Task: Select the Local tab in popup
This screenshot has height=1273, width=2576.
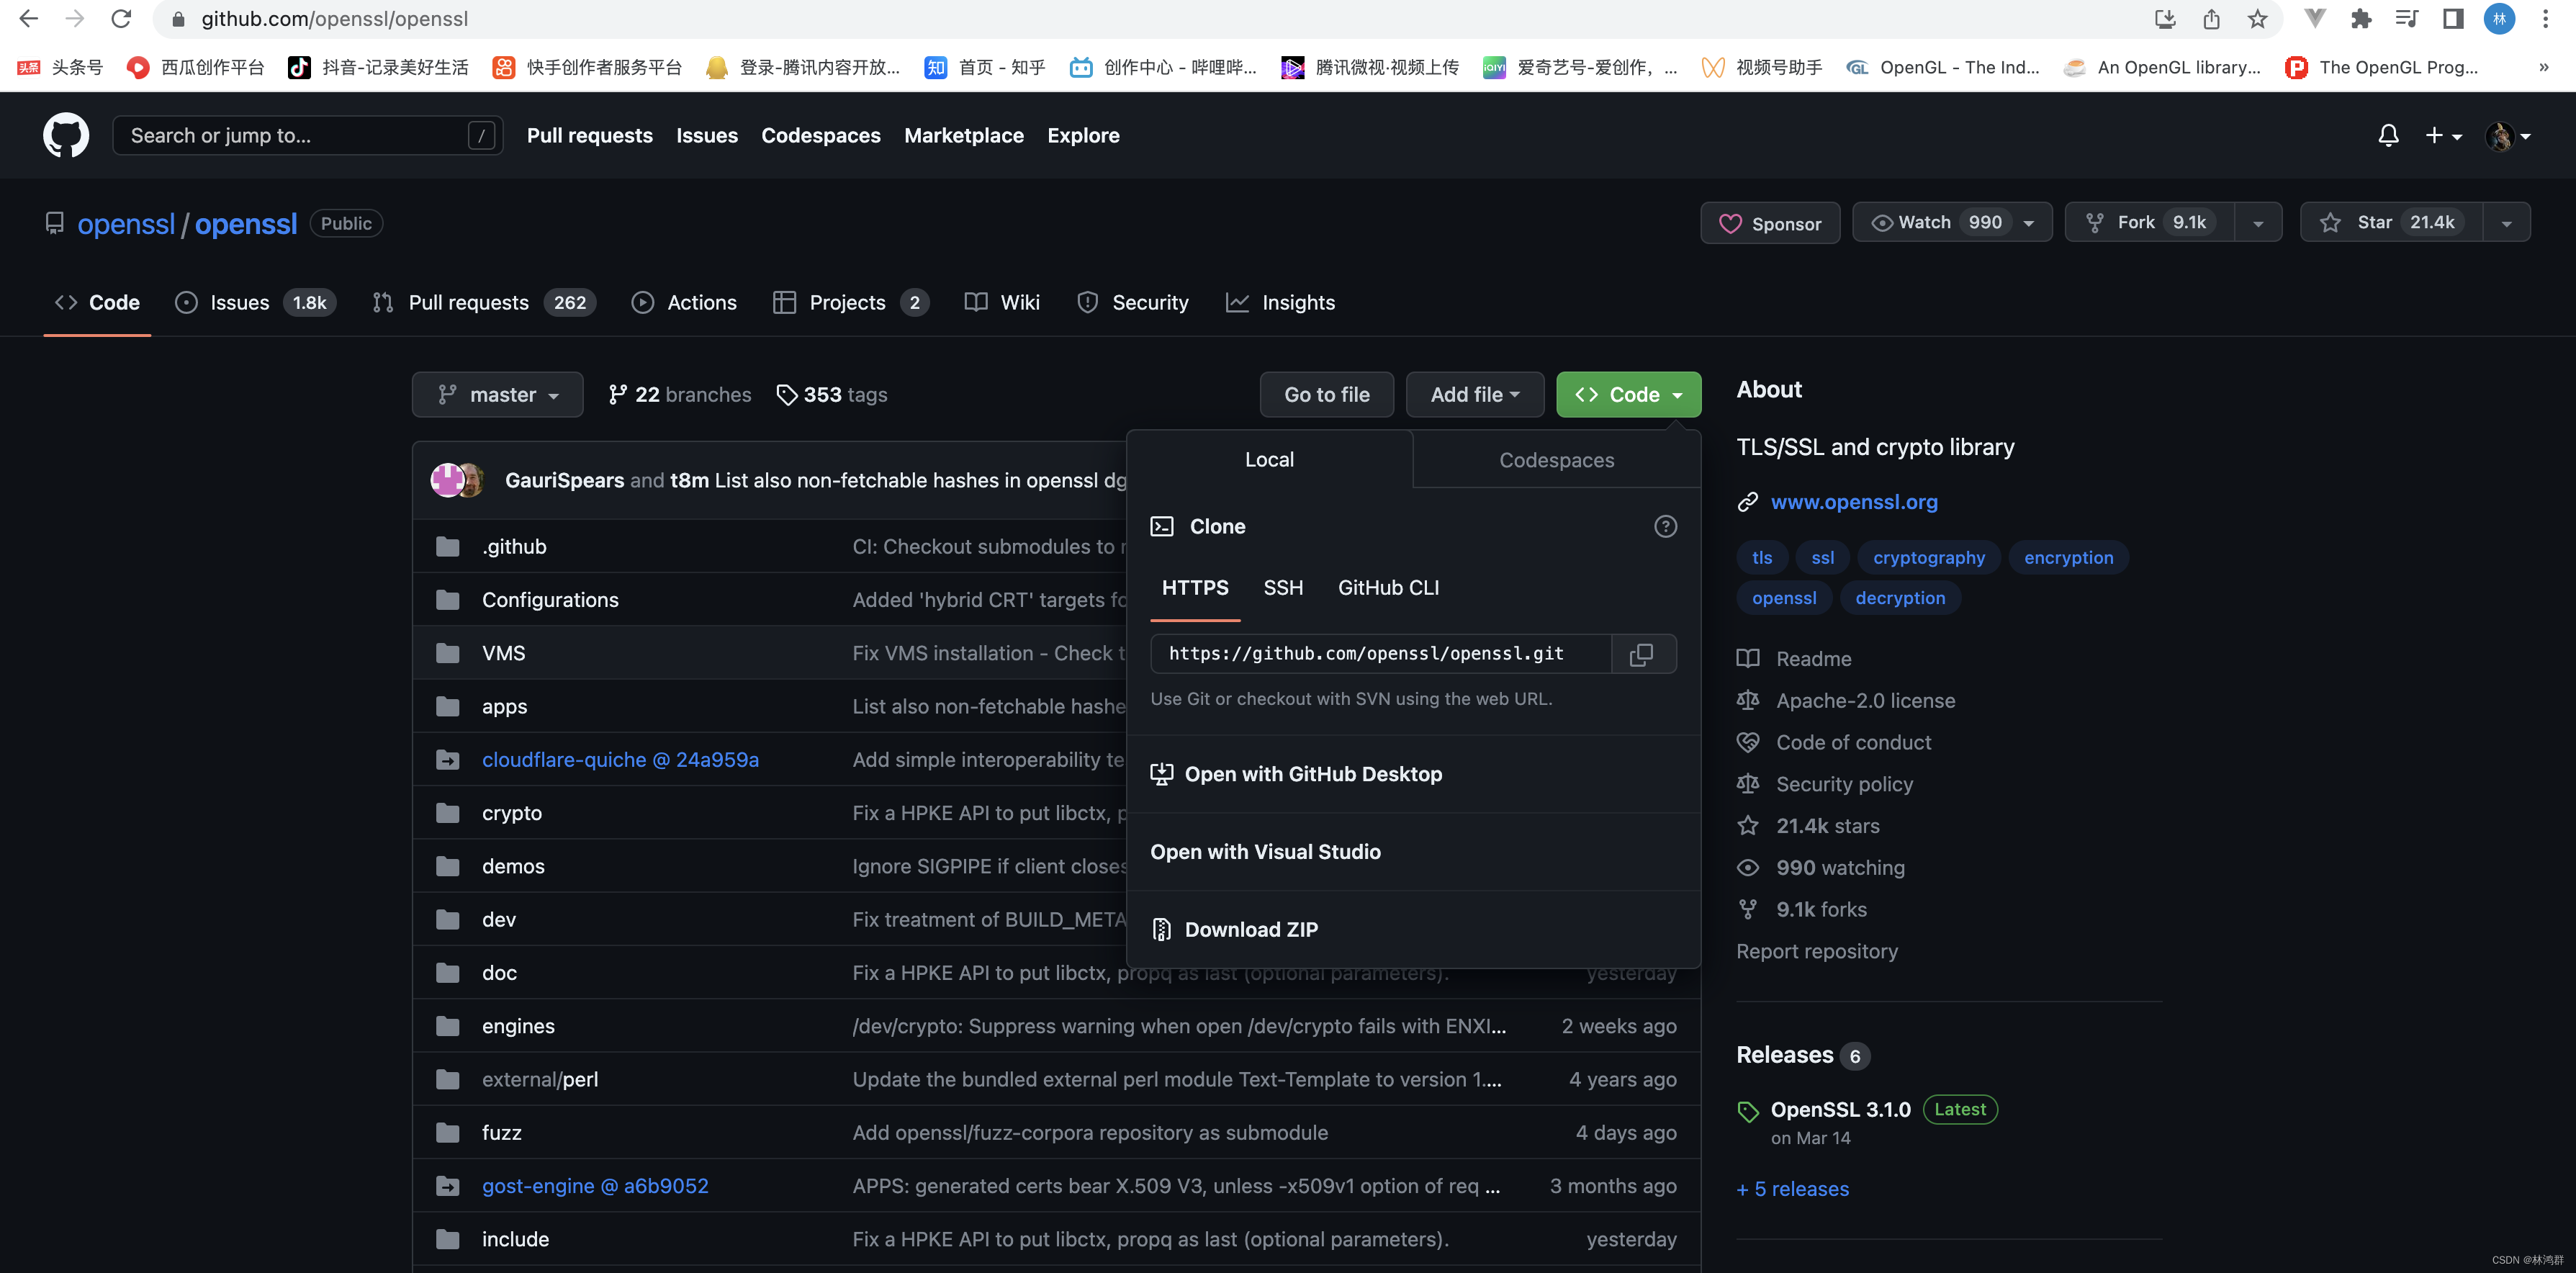Action: coord(1269,459)
